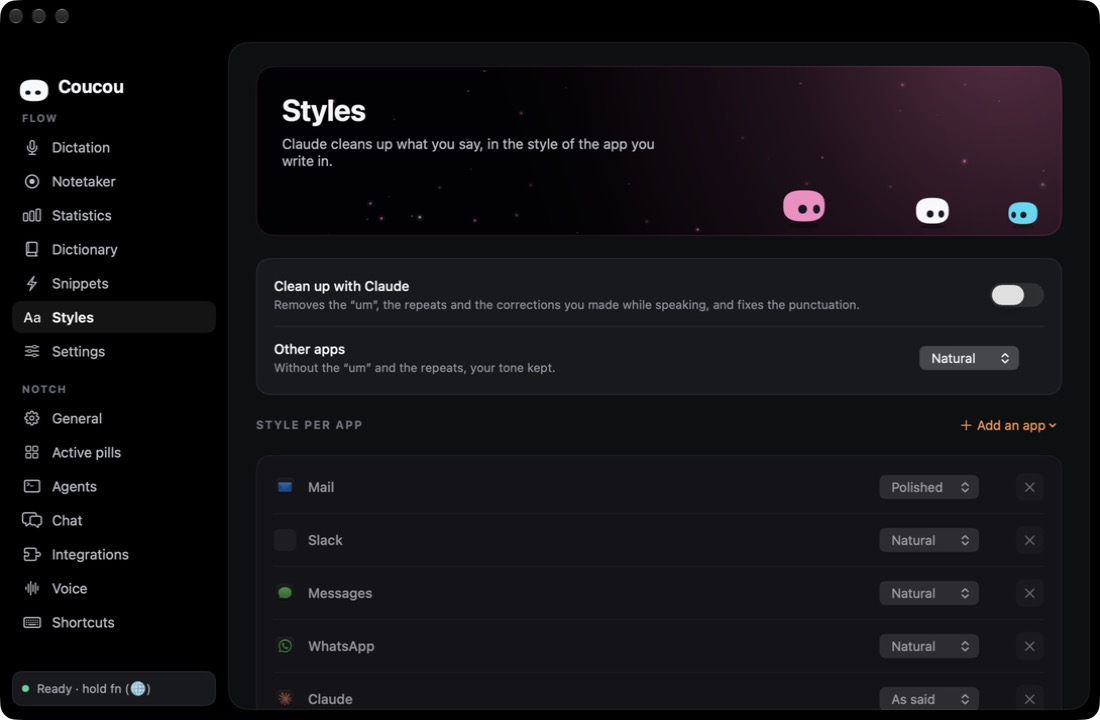This screenshot has width=1100, height=720.
Task: Click the Mail app icon
Action: [x=285, y=487]
